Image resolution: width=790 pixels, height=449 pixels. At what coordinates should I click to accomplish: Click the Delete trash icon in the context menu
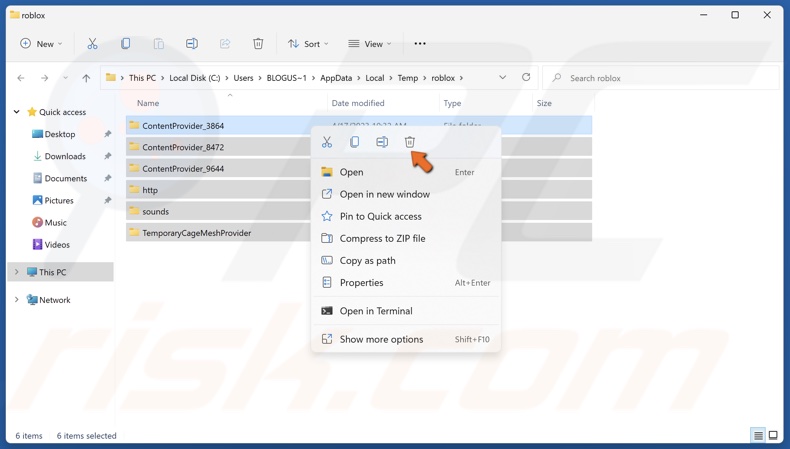[x=410, y=142]
